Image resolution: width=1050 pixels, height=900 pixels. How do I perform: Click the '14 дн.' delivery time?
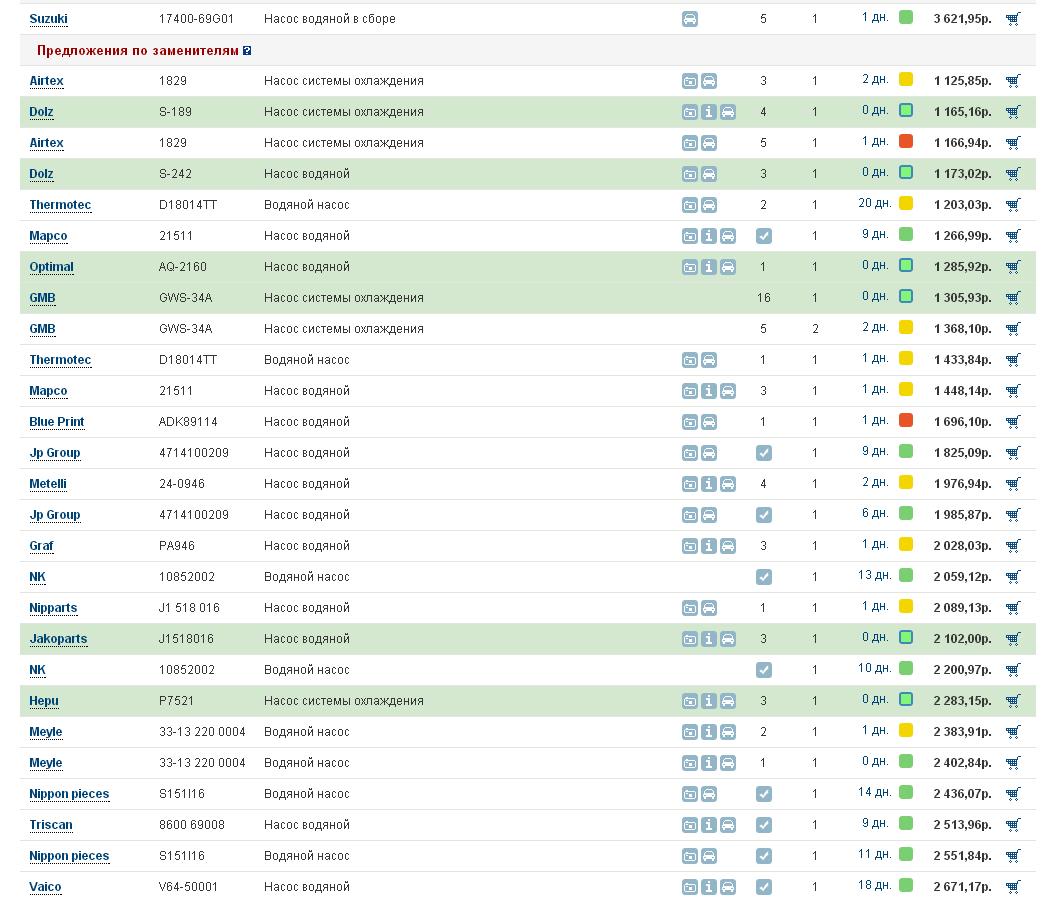[x=875, y=793]
